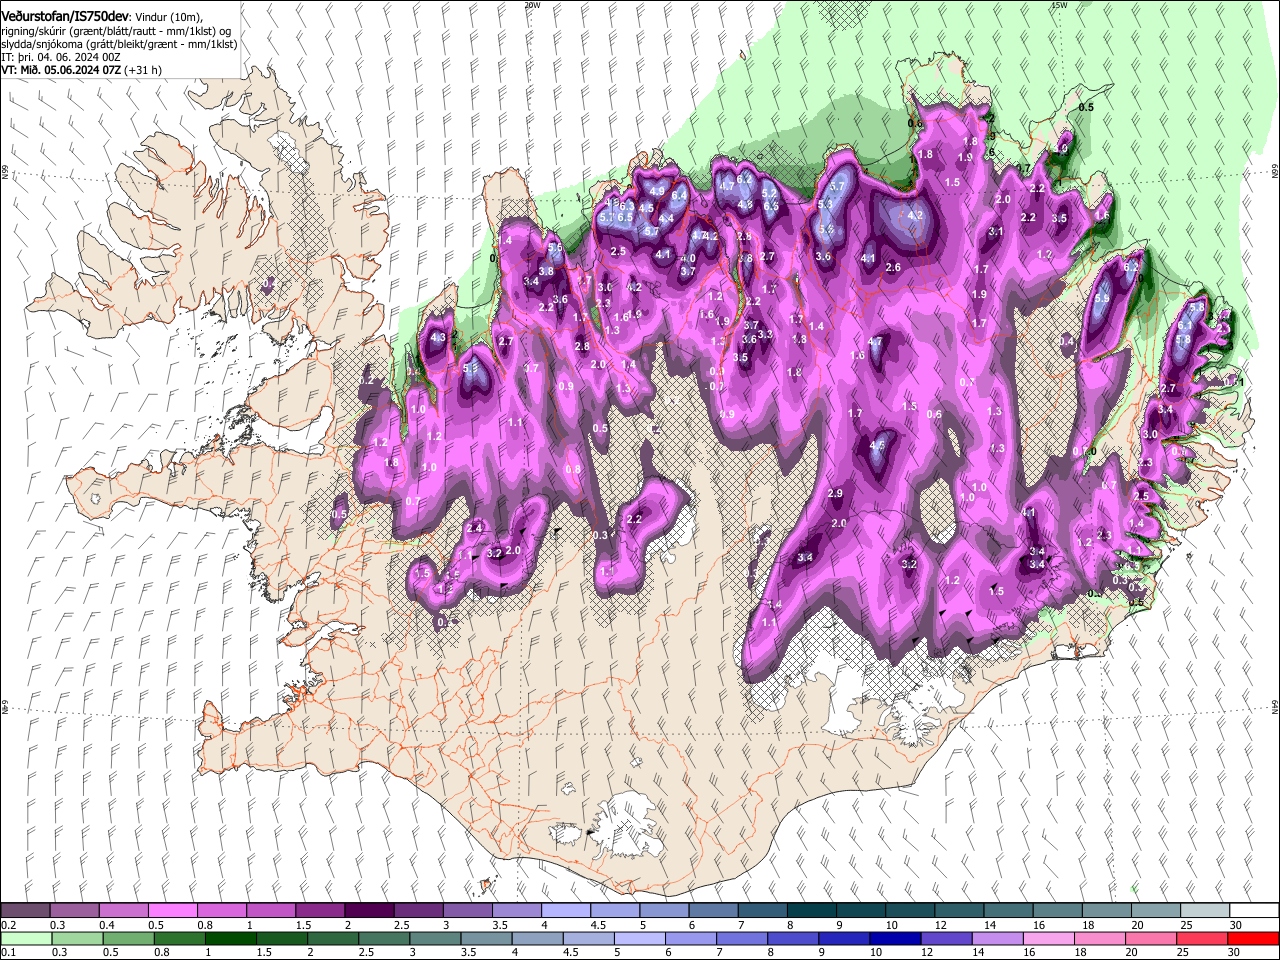Image resolution: width=1280 pixels, height=960 pixels.
Task: Pick upper scale swatch between 3 and 3.5
Action: (x=467, y=911)
